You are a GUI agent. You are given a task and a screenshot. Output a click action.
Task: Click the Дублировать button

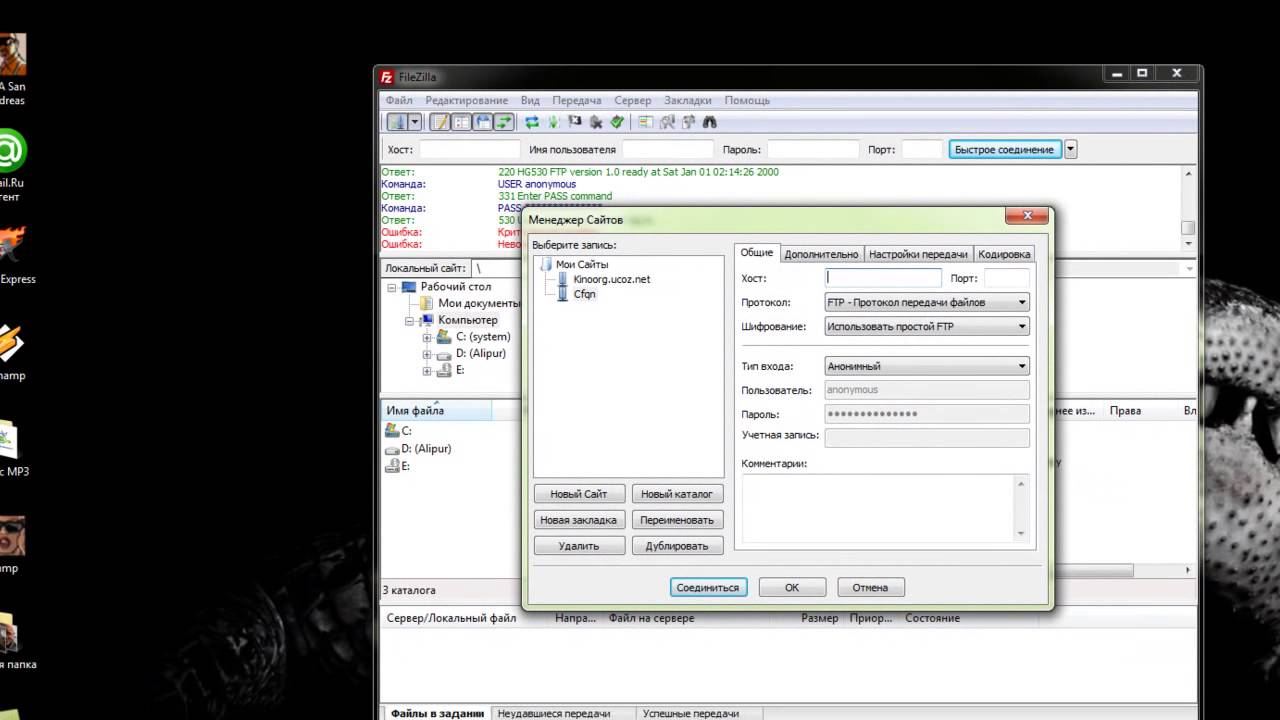[x=677, y=546]
